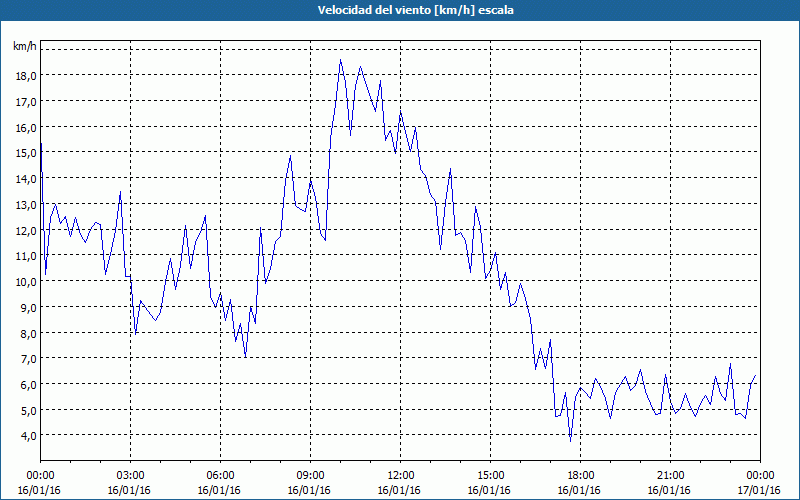Click the '6,0' y-axis label

pyautogui.click(x=29, y=385)
